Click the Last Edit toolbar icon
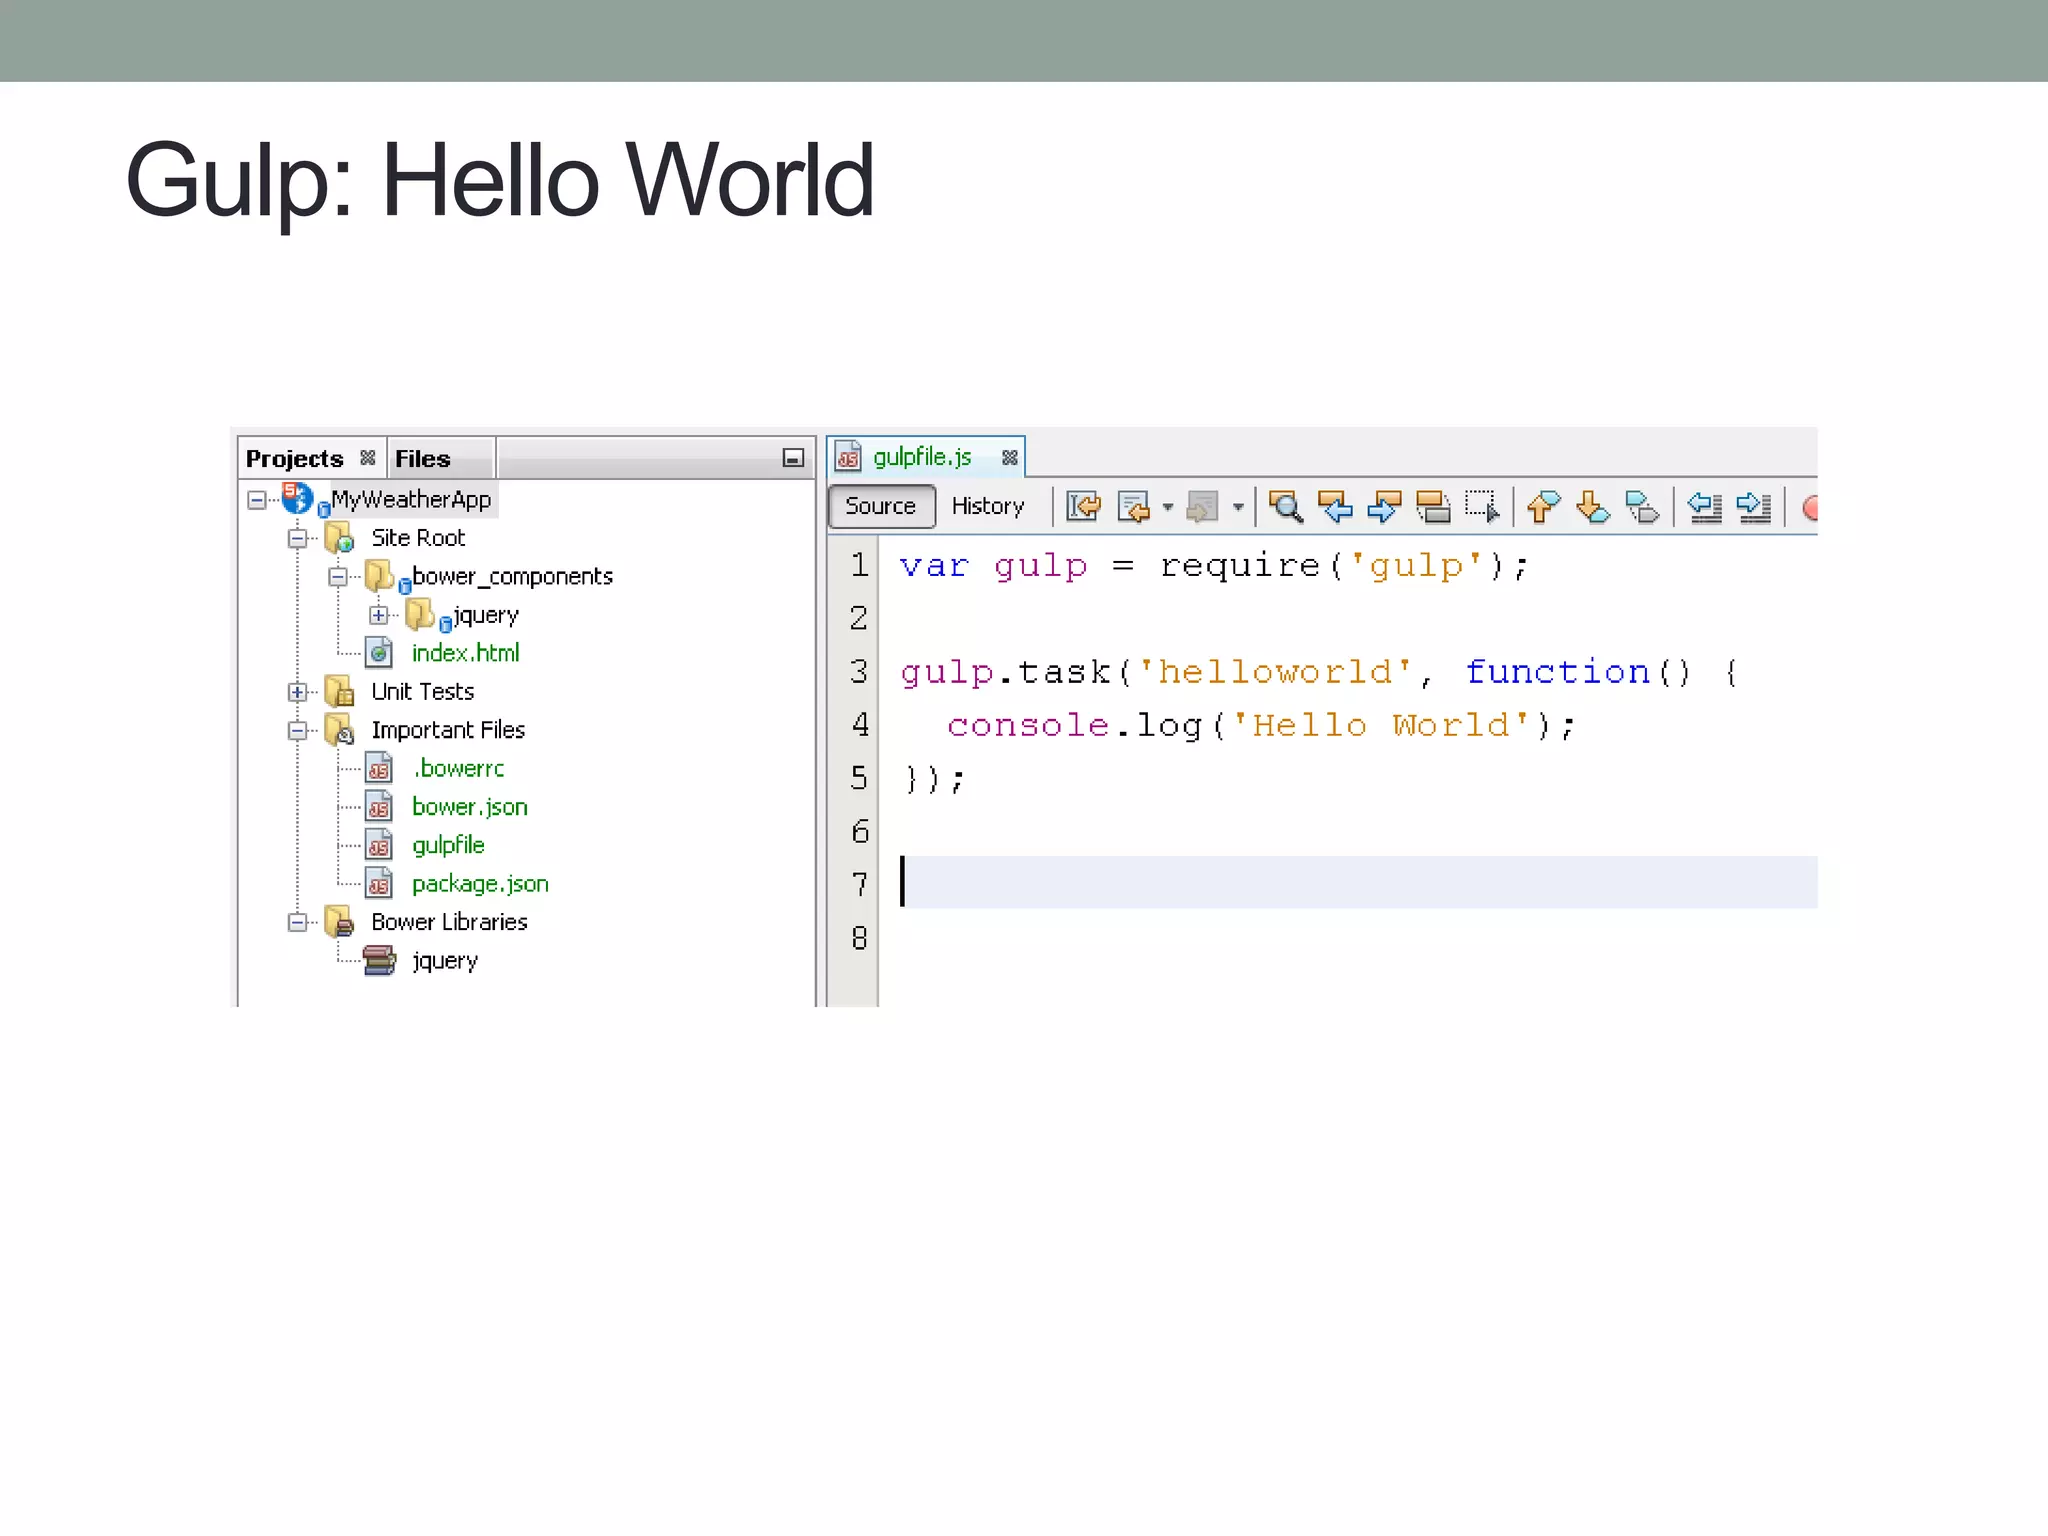This screenshot has width=2048, height=1536. click(1084, 507)
